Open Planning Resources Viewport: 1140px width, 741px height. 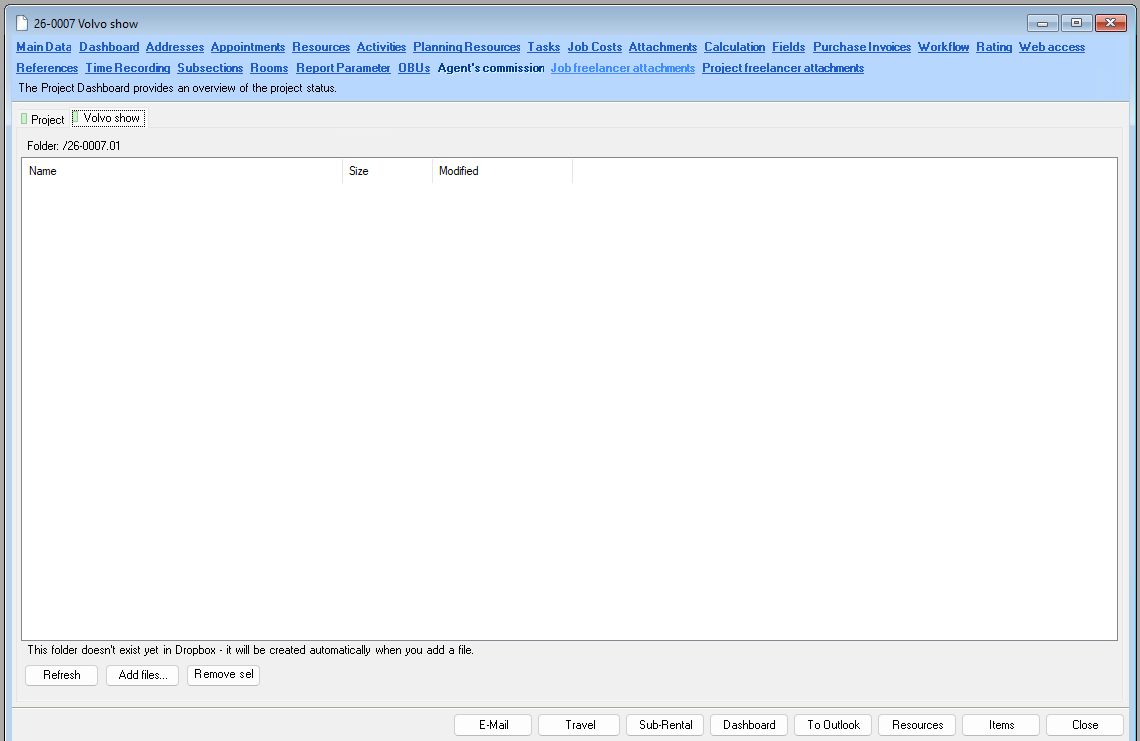(x=467, y=47)
